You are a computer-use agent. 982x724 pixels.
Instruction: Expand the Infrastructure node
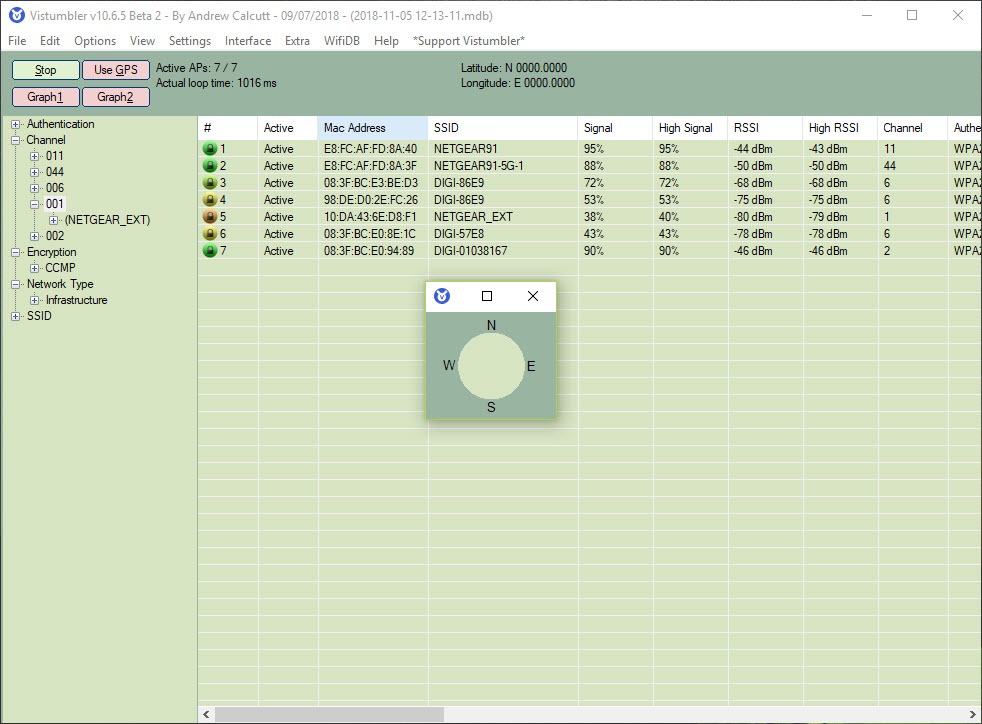click(34, 301)
